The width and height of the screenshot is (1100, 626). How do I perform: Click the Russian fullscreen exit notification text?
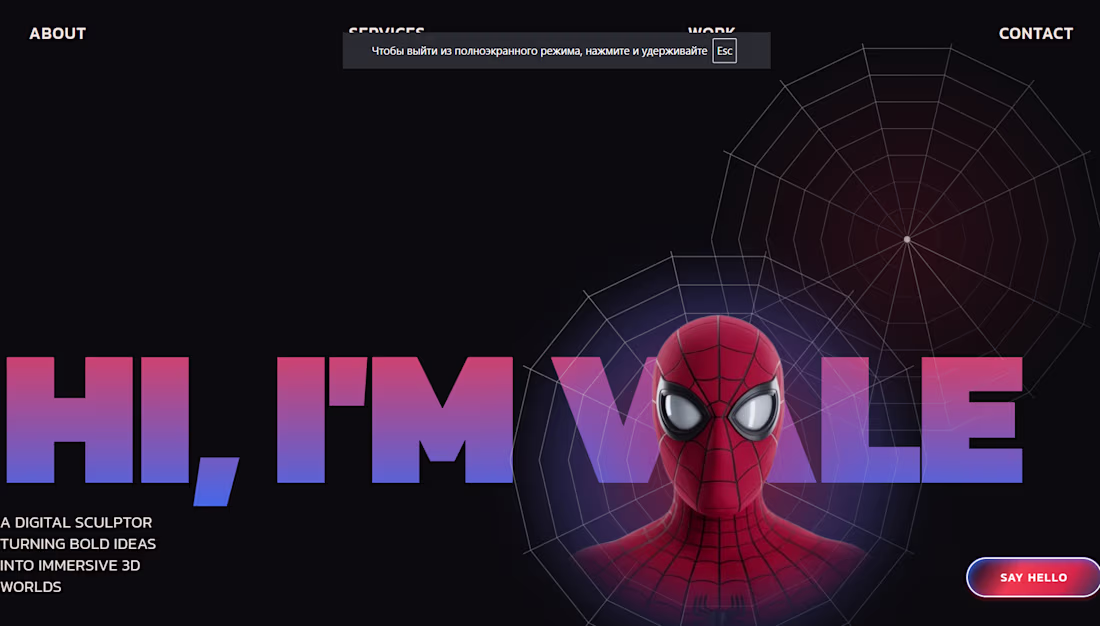coord(539,51)
